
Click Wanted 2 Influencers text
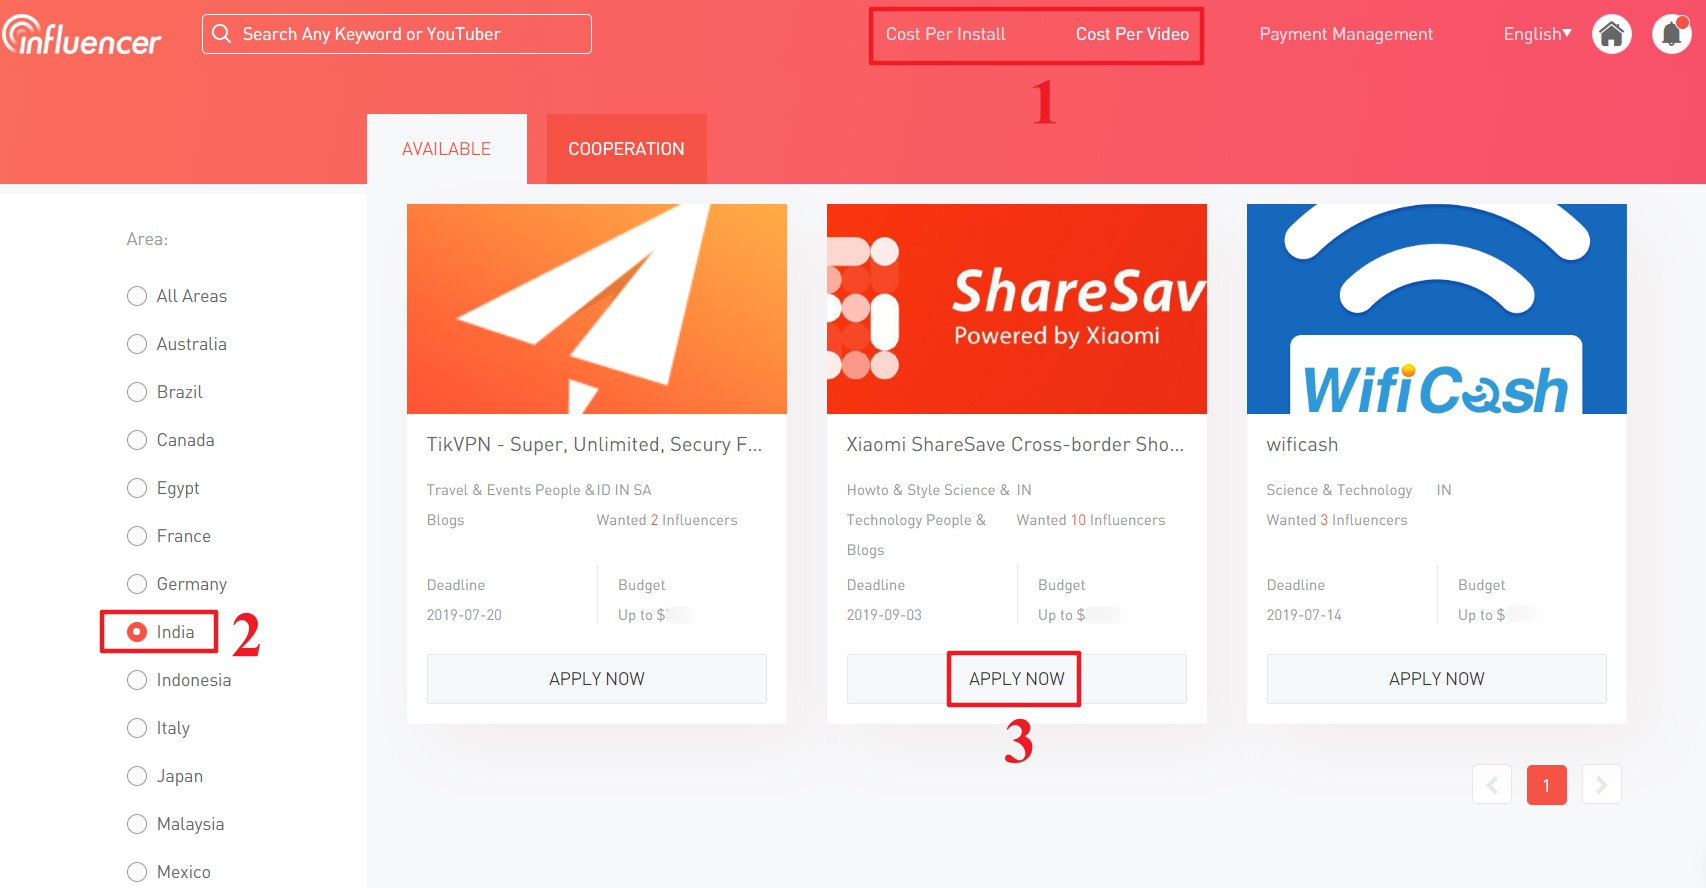[x=667, y=520]
